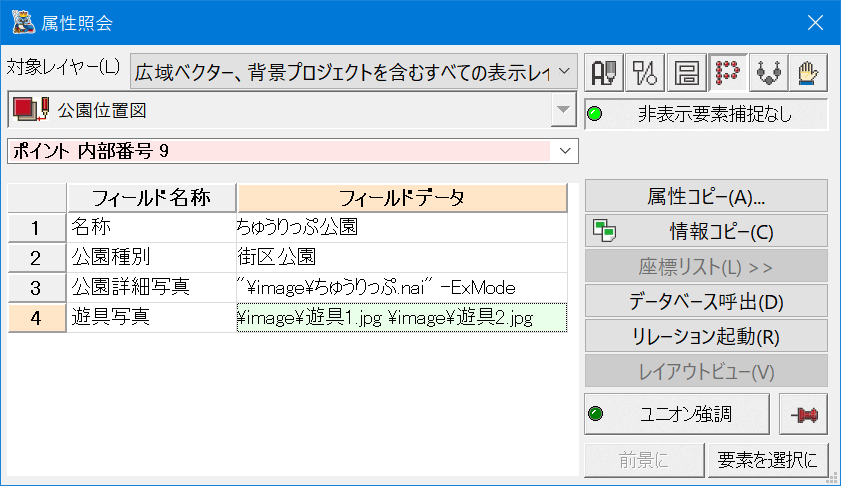Screen dimensions: 841x486
Task: Click the 公園詳細写真 field name cell
Action: pos(151,288)
